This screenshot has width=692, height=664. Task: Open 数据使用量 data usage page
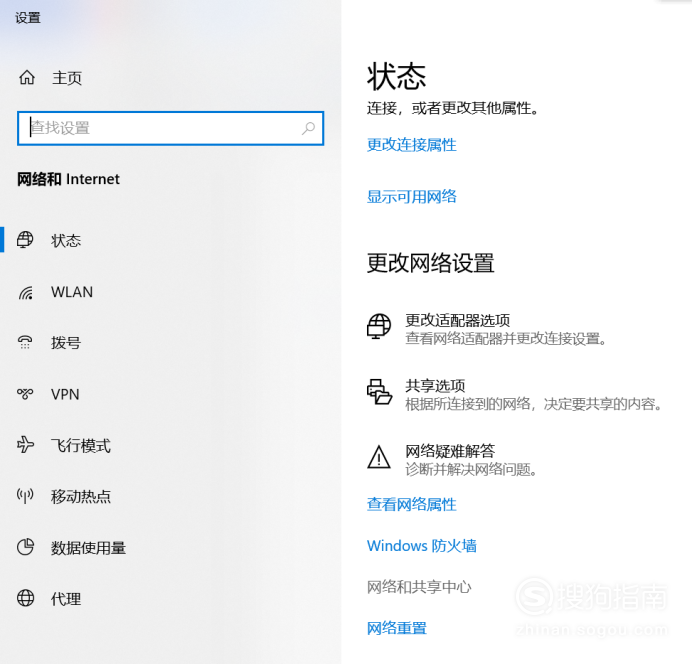(89, 548)
